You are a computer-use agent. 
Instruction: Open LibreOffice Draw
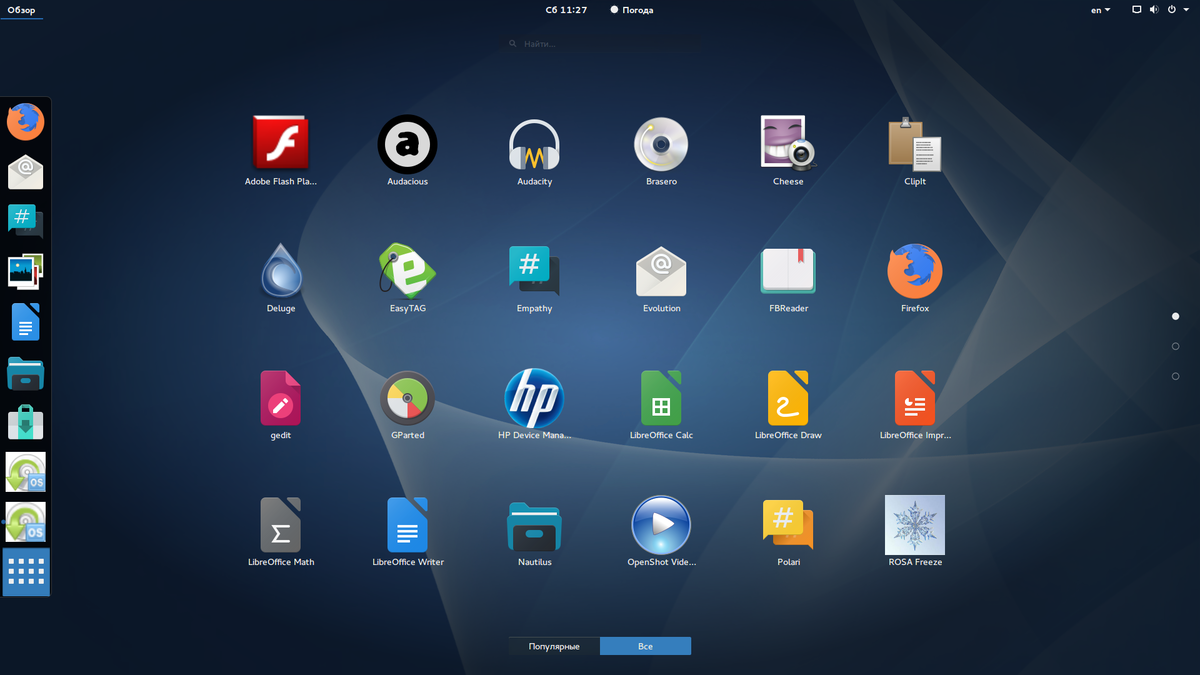pyautogui.click(x=788, y=398)
